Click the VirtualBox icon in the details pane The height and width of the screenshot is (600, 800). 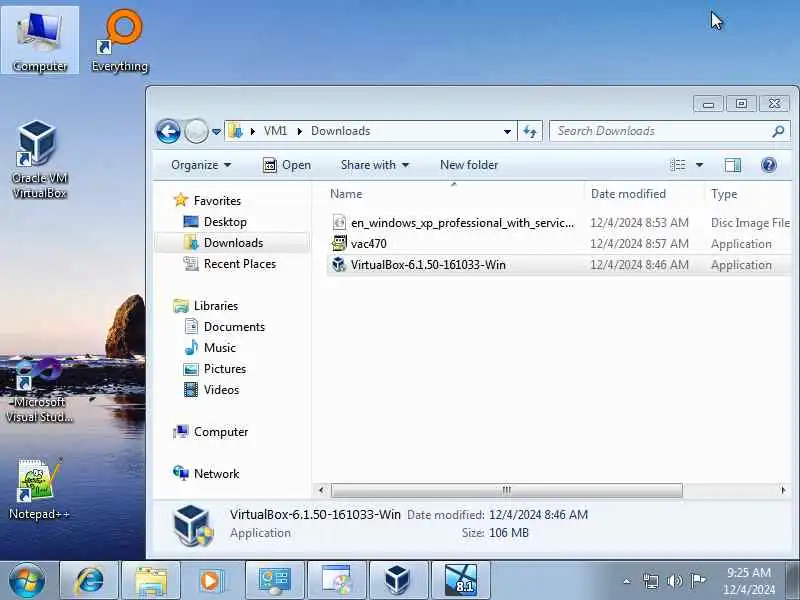(x=193, y=525)
